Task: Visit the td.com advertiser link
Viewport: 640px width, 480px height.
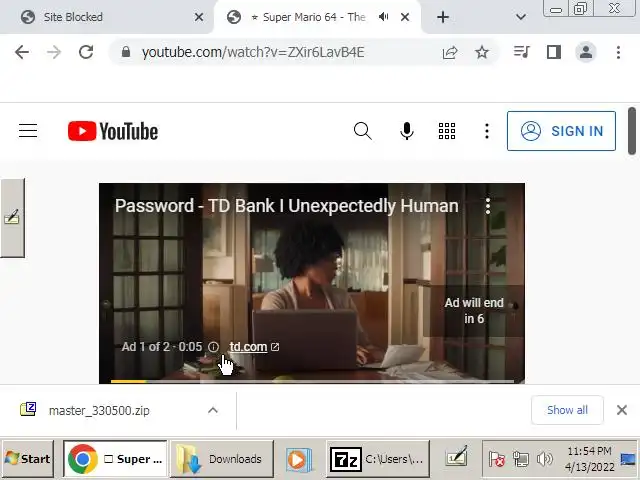Action: click(254, 347)
